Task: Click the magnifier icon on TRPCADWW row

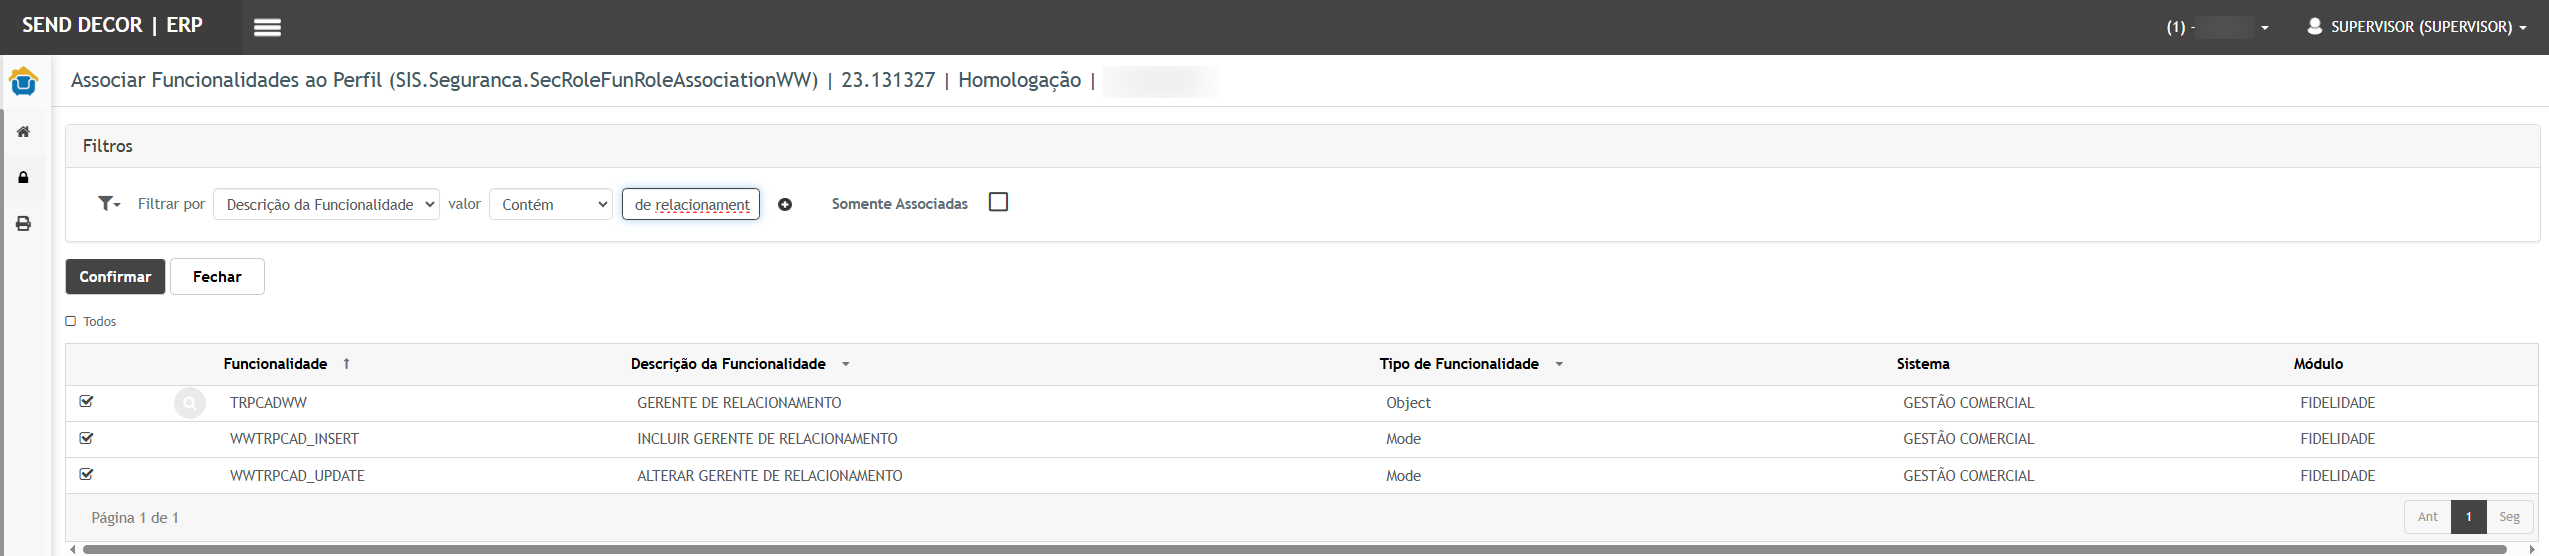Action: [189, 403]
